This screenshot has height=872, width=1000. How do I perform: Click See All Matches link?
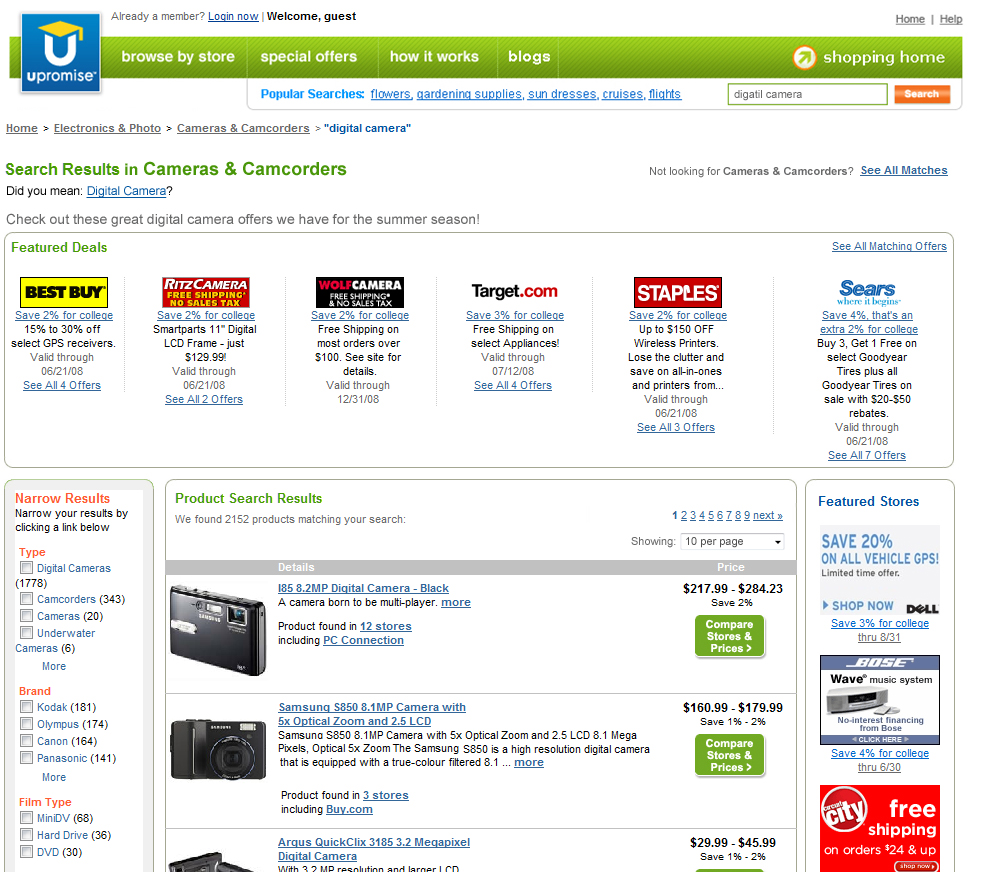pyautogui.click(x=904, y=170)
